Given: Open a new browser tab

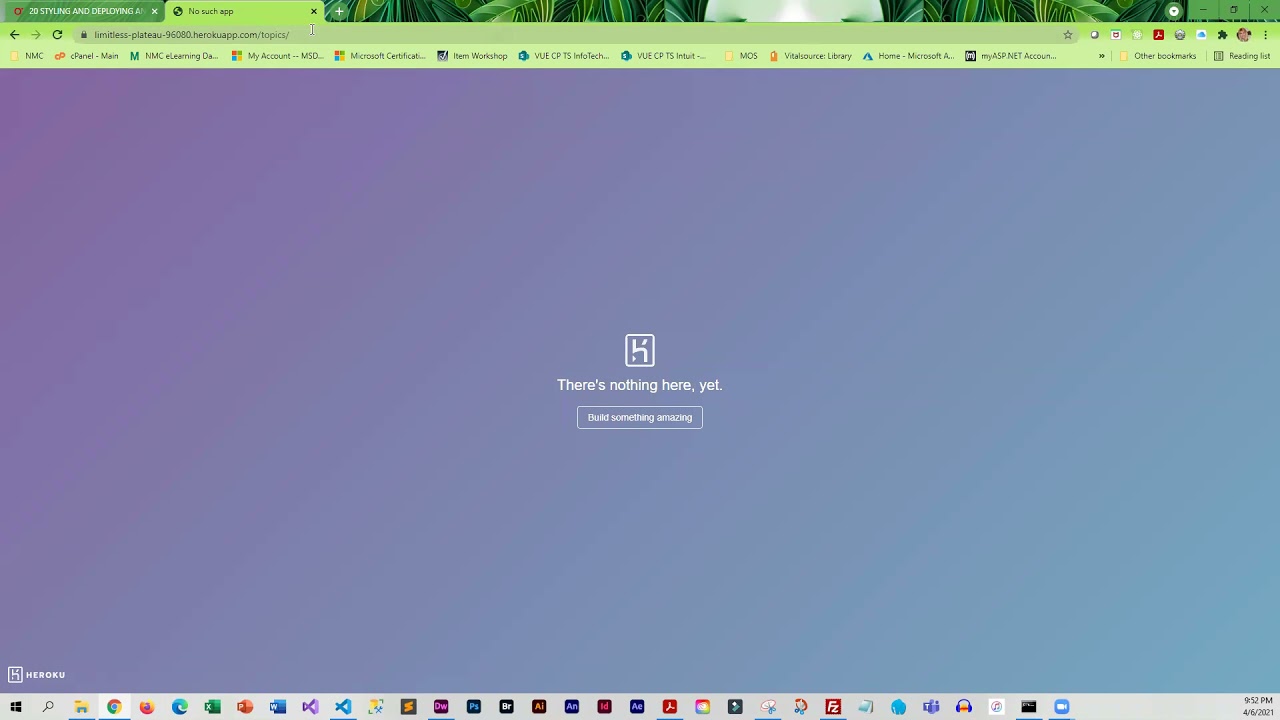Looking at the screenshot, I should coord(339,11).
